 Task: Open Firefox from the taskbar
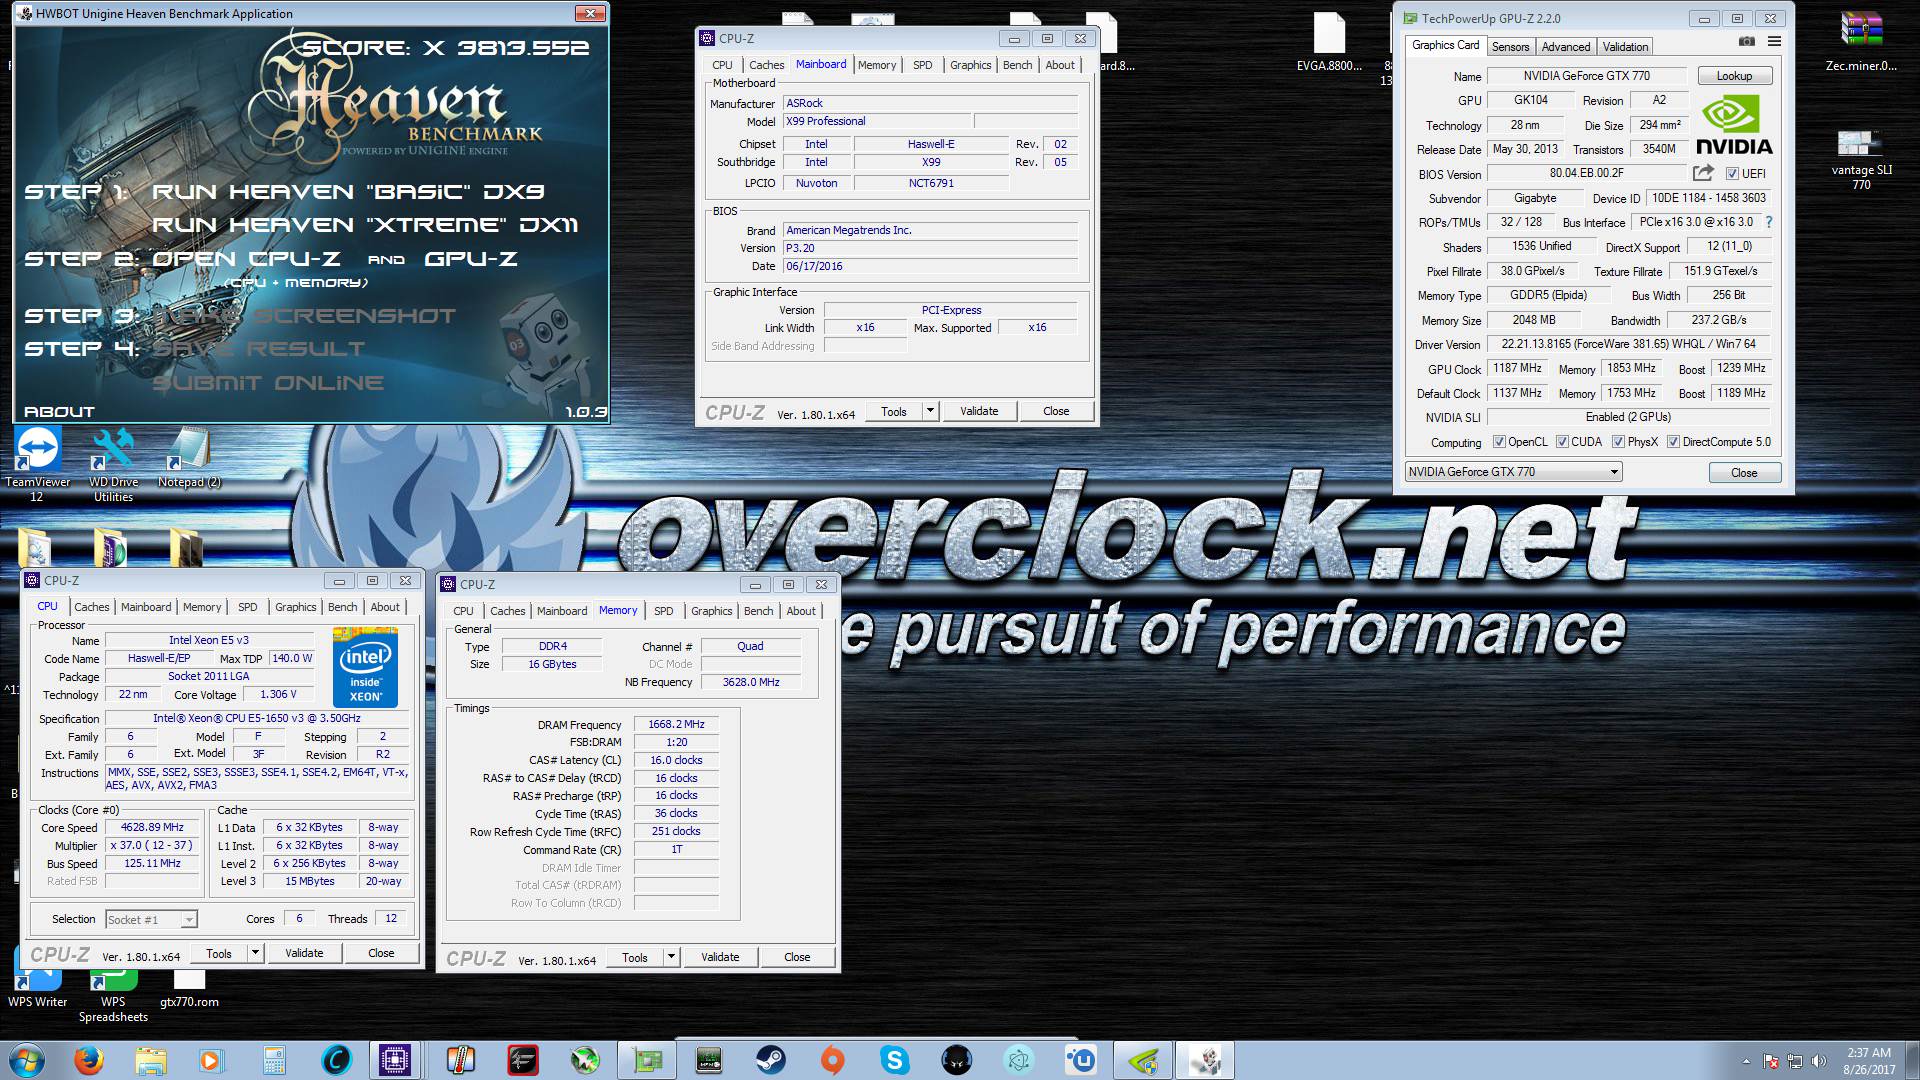pyautogui.click(x=89, y=1060)
